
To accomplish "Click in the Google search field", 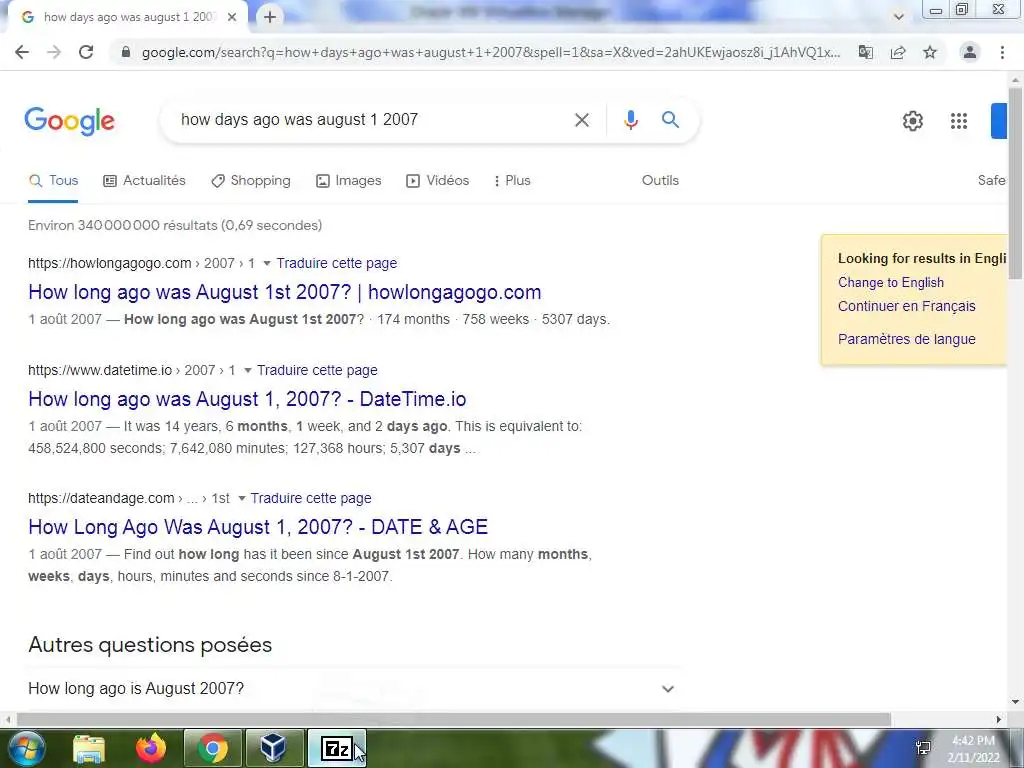I will click(372, 120).
